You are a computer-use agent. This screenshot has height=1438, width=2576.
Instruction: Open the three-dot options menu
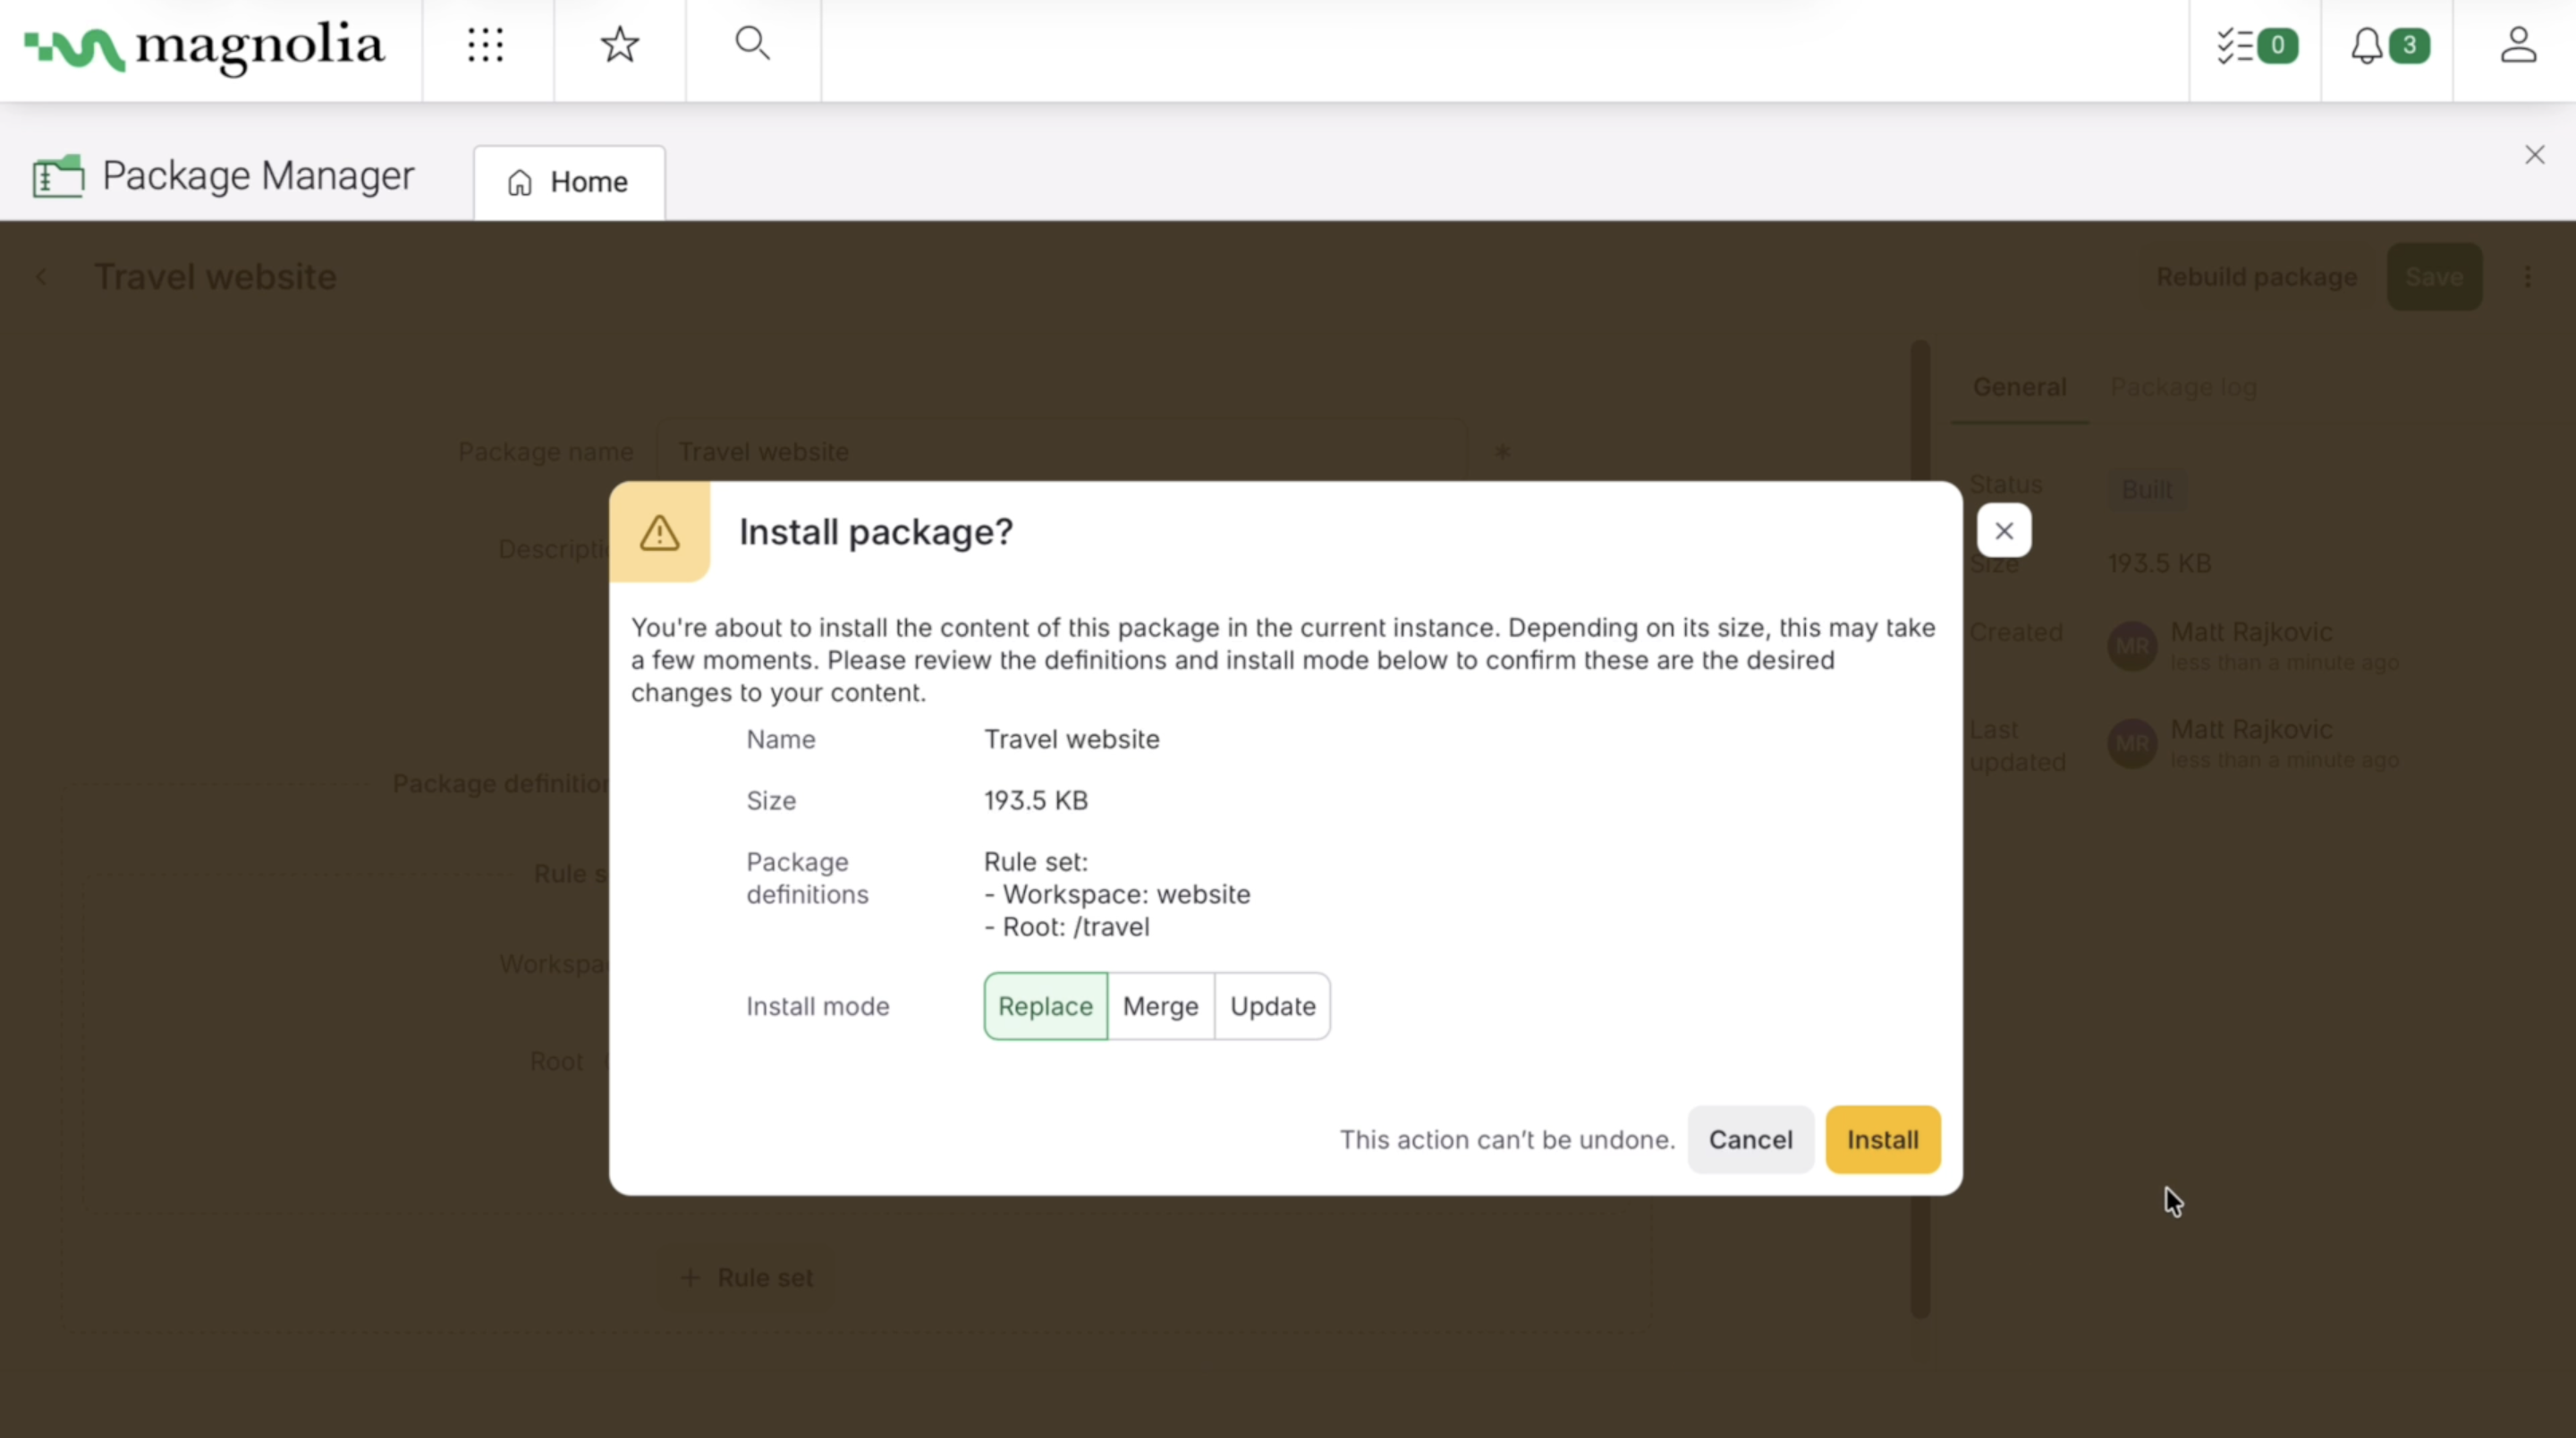click(2528, 277)
